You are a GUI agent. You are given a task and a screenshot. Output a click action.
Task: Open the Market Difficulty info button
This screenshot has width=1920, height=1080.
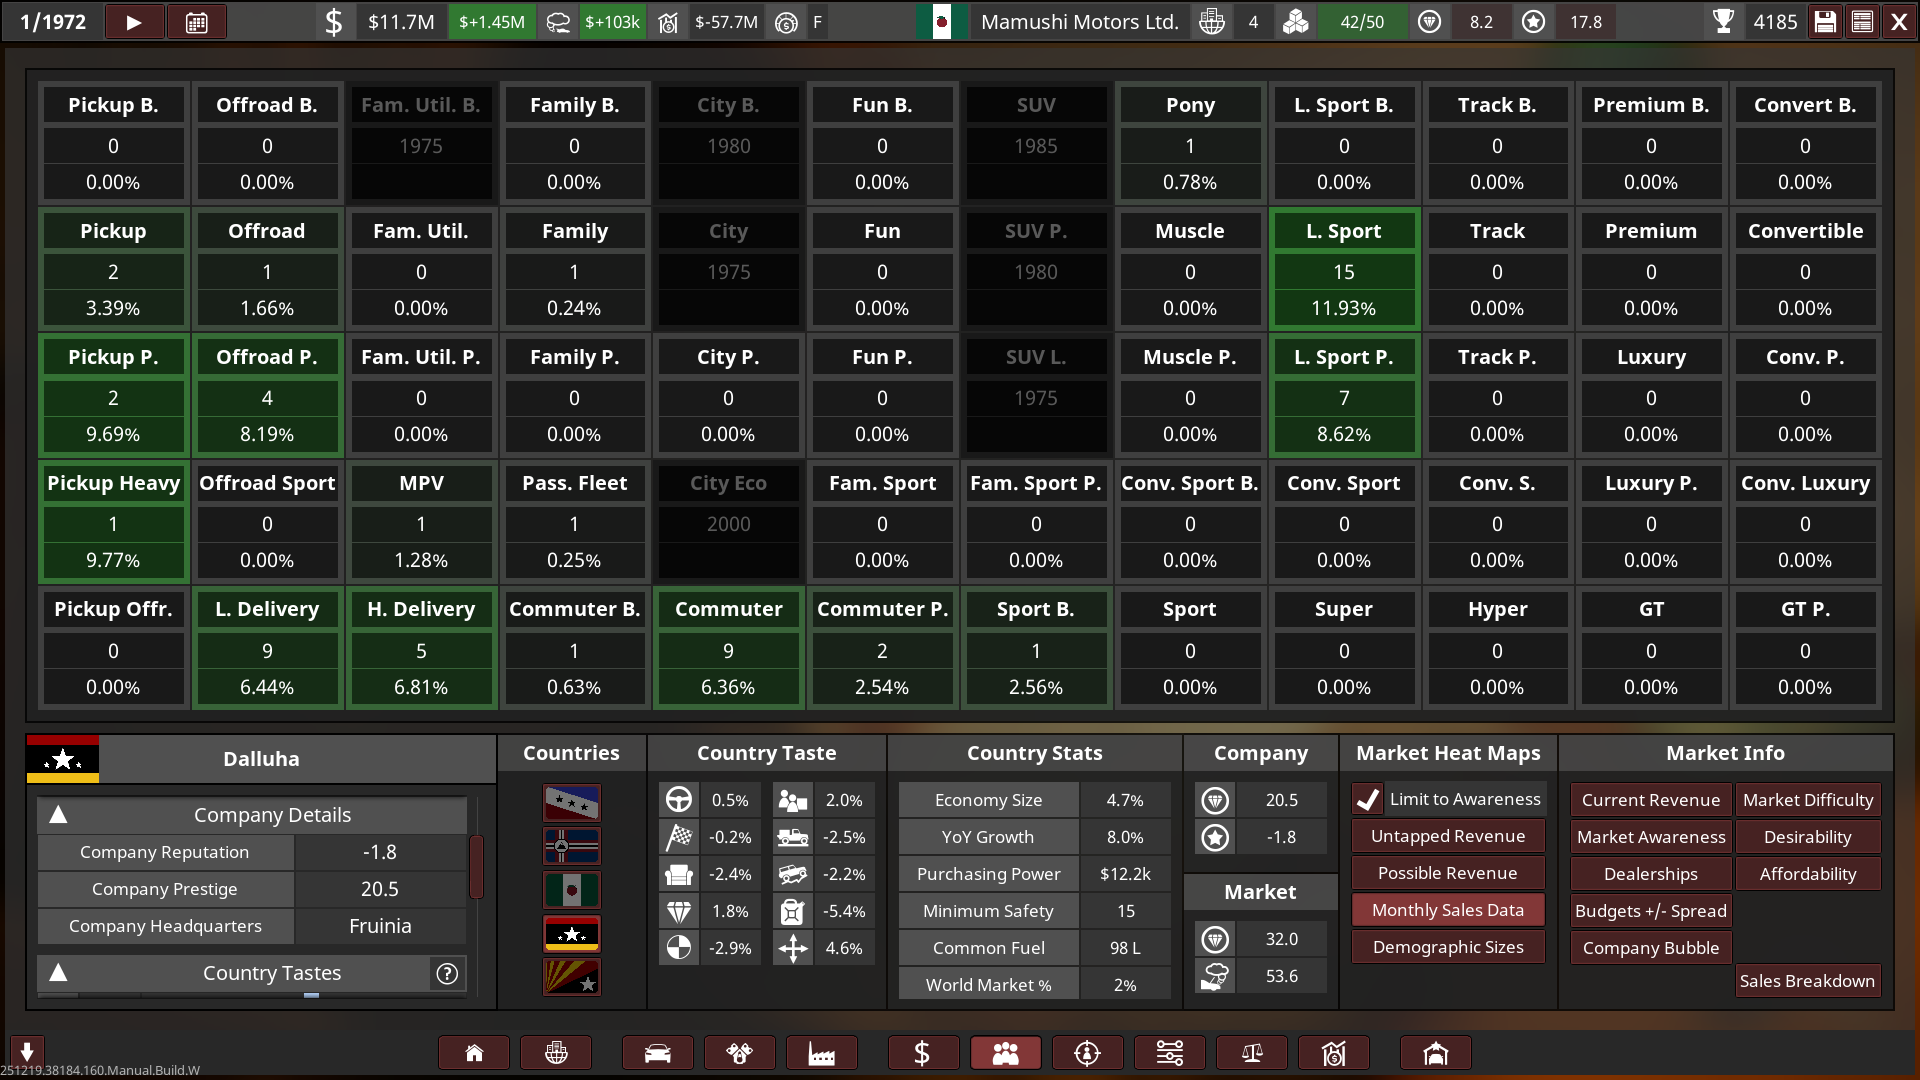[x=1807, y=800]
